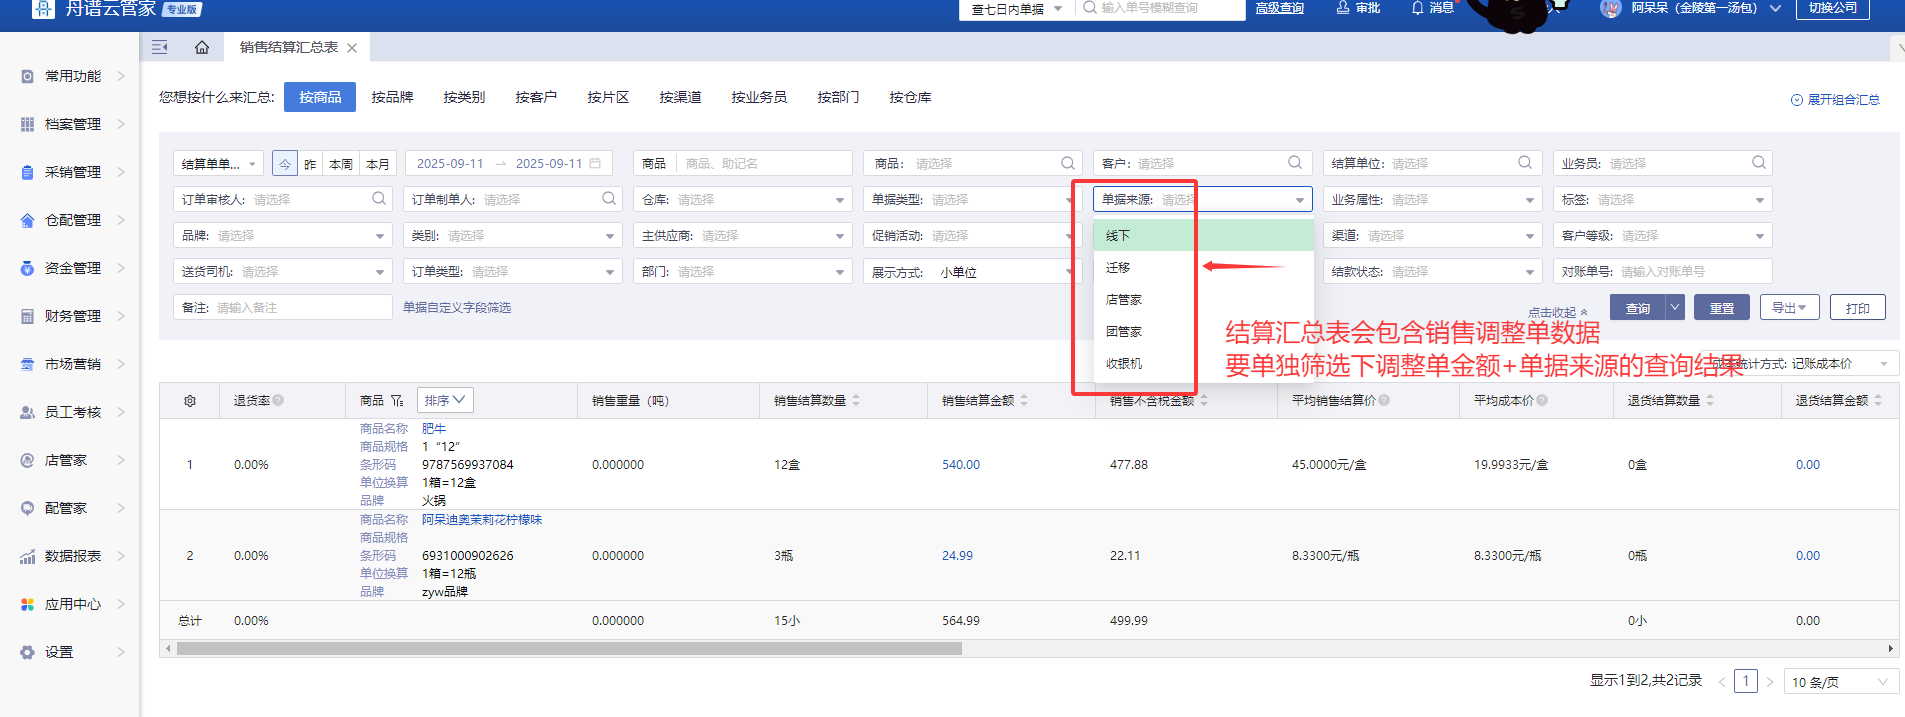The width and height of the screenshot is (1905, 717).
Task: Click the 消息 bell icon
Action: coord(1417,8)
